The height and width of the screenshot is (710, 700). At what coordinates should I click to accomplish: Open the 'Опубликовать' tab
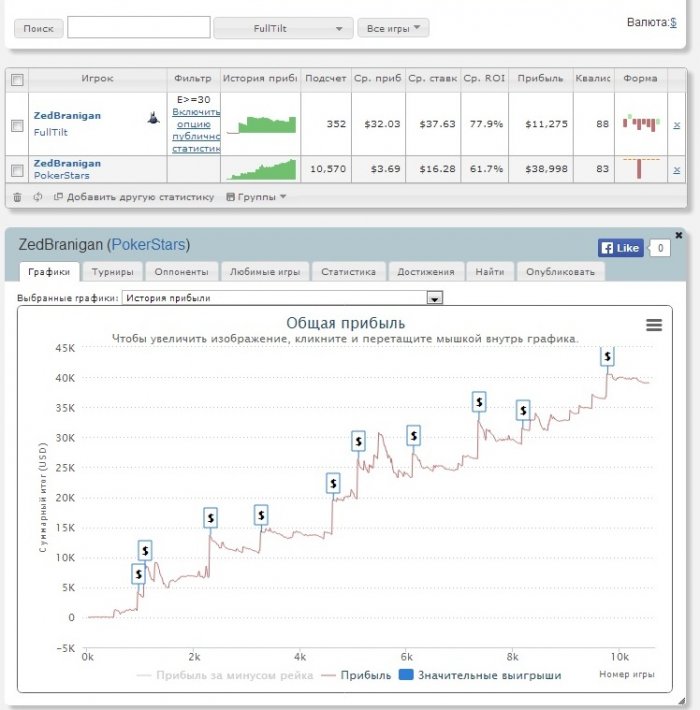(561, 272)
